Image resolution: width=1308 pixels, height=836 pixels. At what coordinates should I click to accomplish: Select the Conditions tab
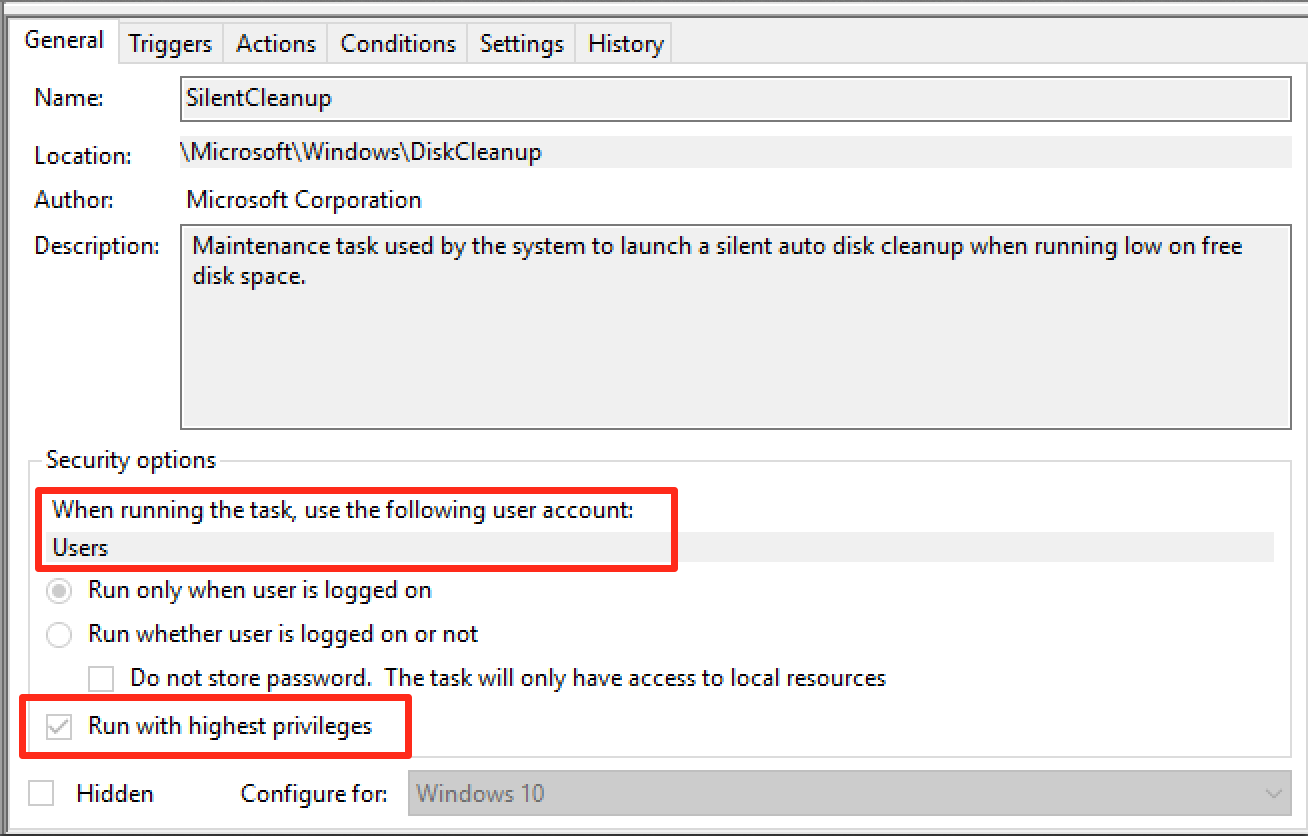tap(398, 44)
